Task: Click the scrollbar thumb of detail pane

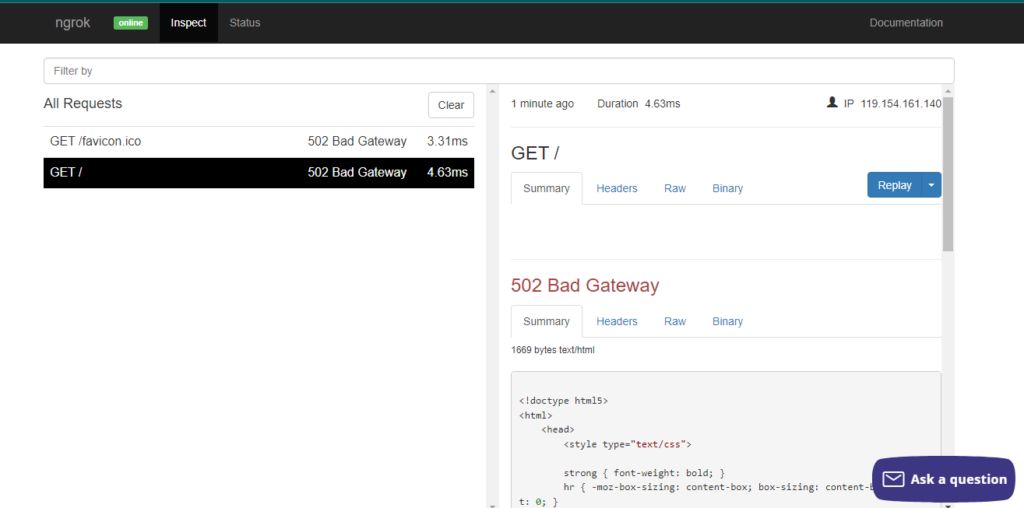Action: [948, 174]
